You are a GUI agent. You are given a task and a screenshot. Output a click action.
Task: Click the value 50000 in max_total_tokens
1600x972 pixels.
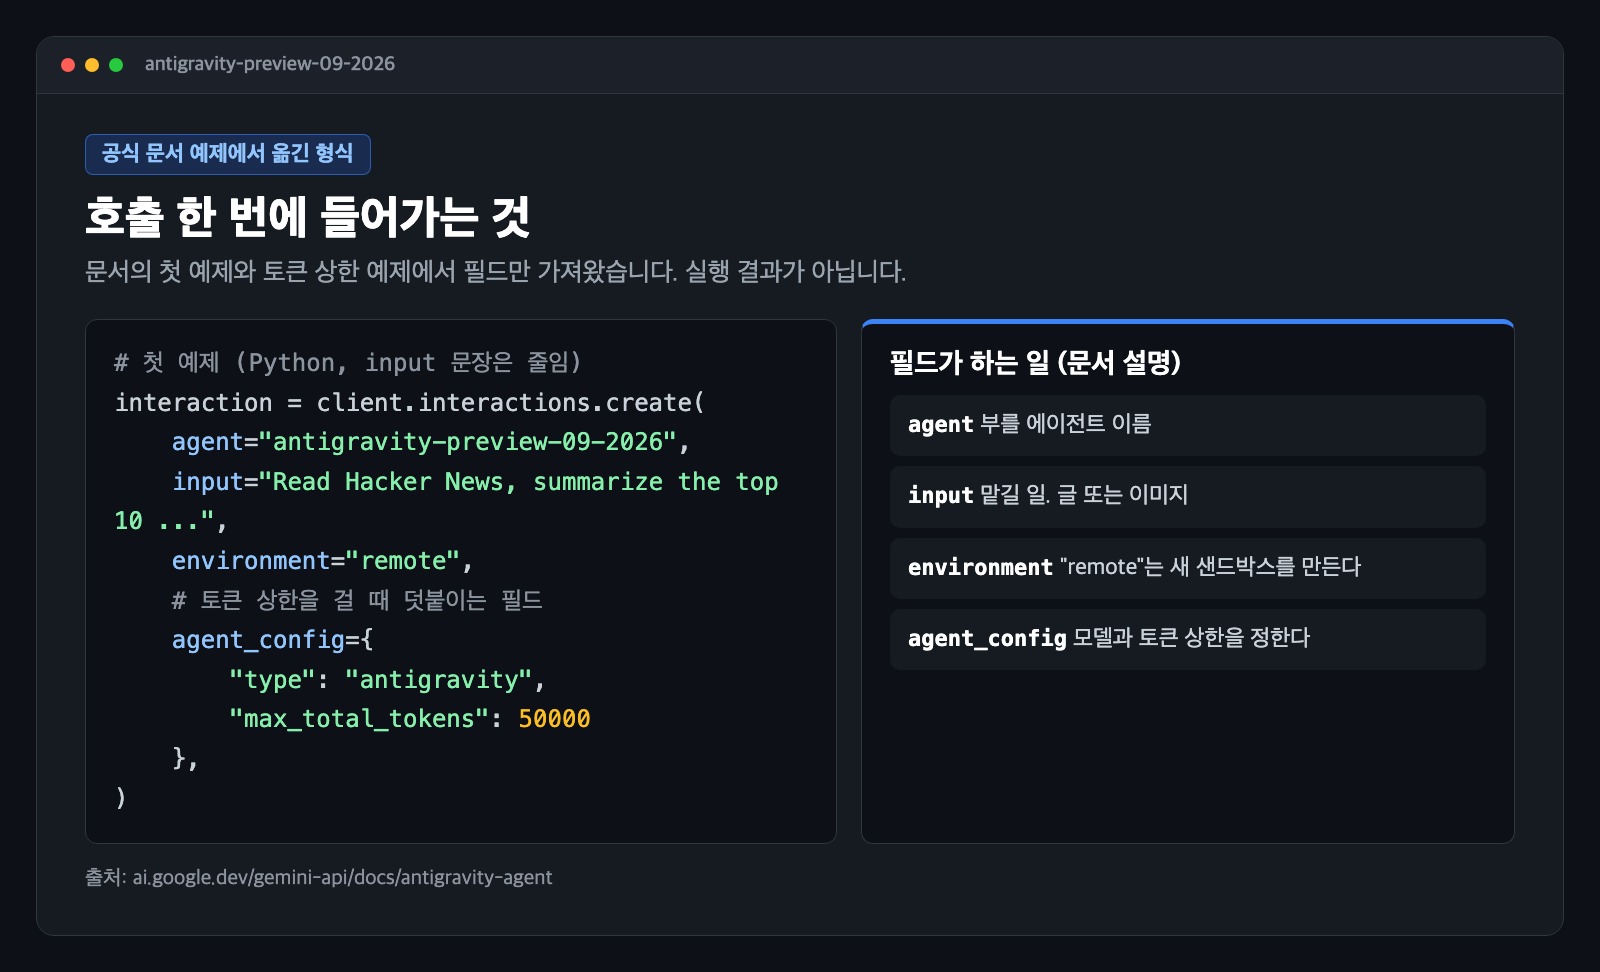[x=554, y=719]
